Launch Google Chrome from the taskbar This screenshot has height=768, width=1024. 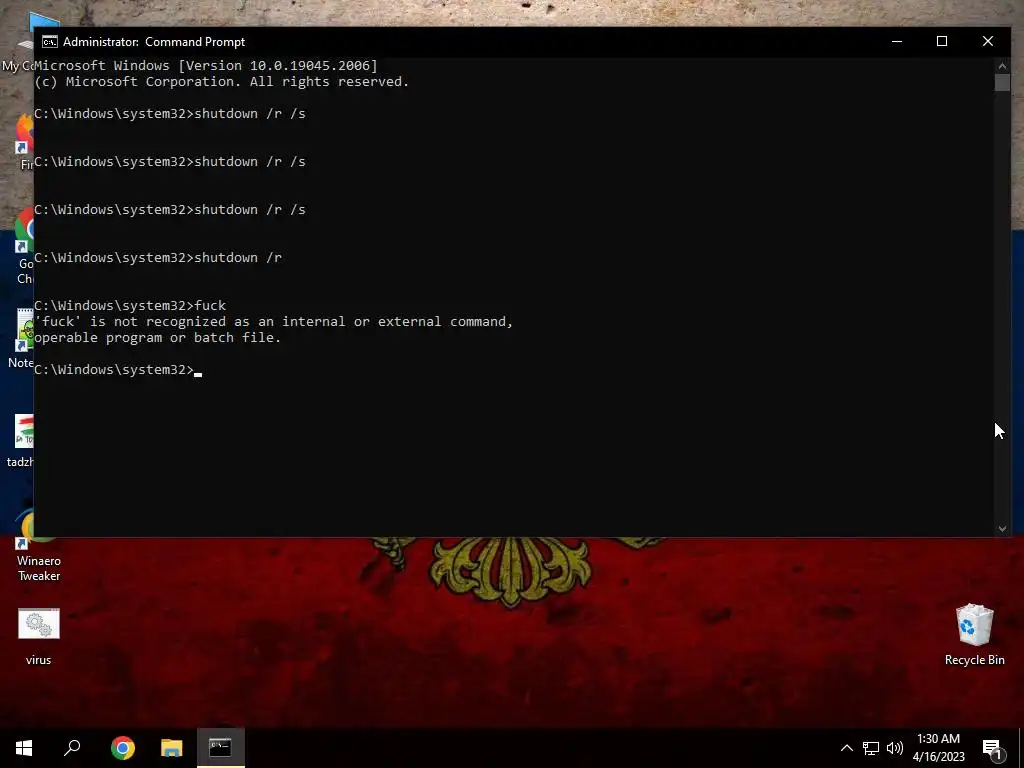point(123,748)
